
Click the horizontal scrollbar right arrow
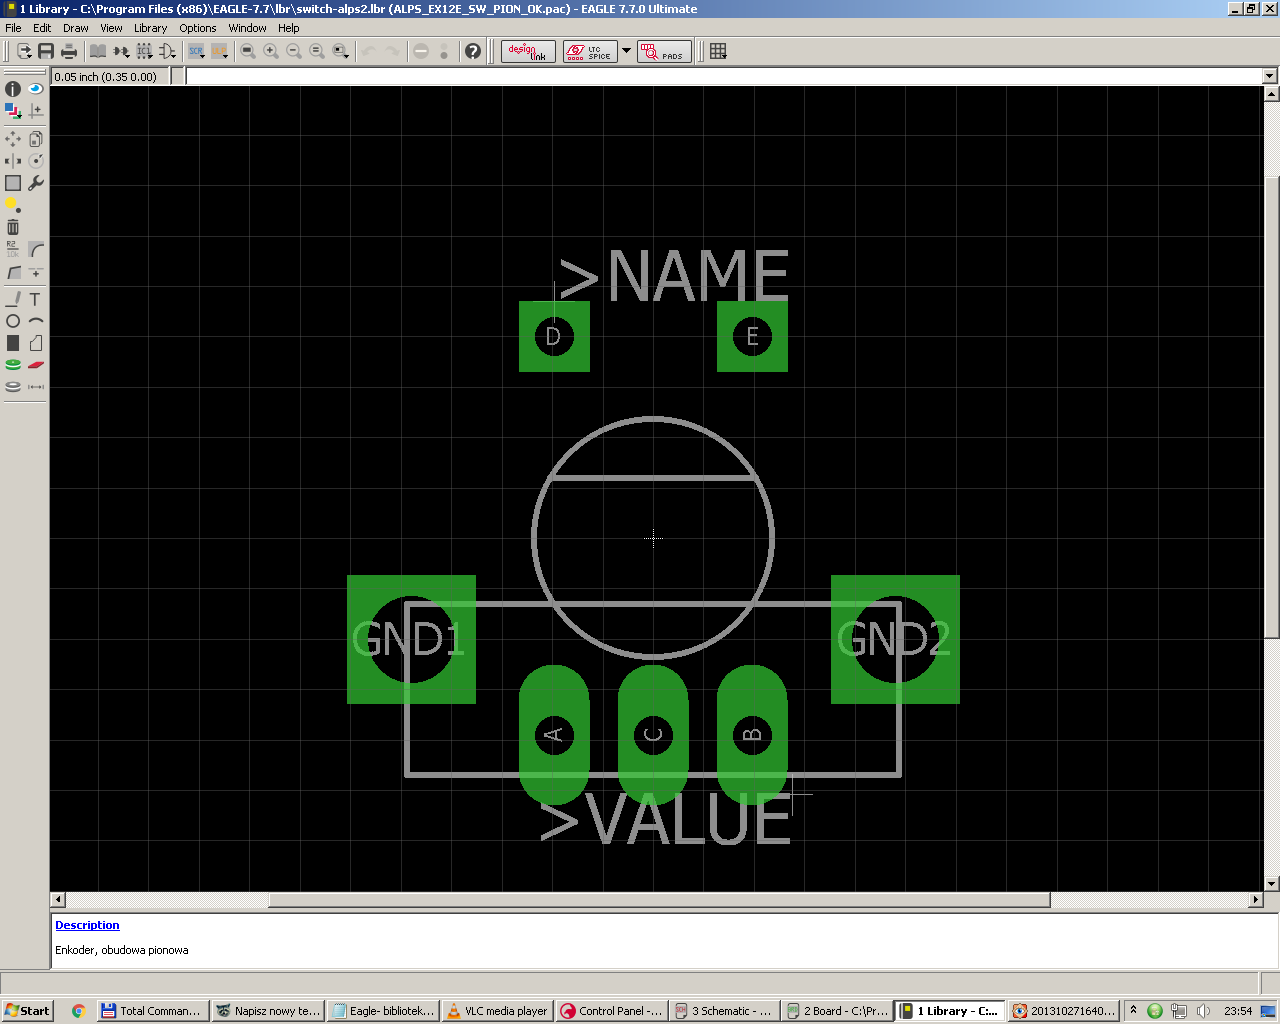coord(1256,900)
